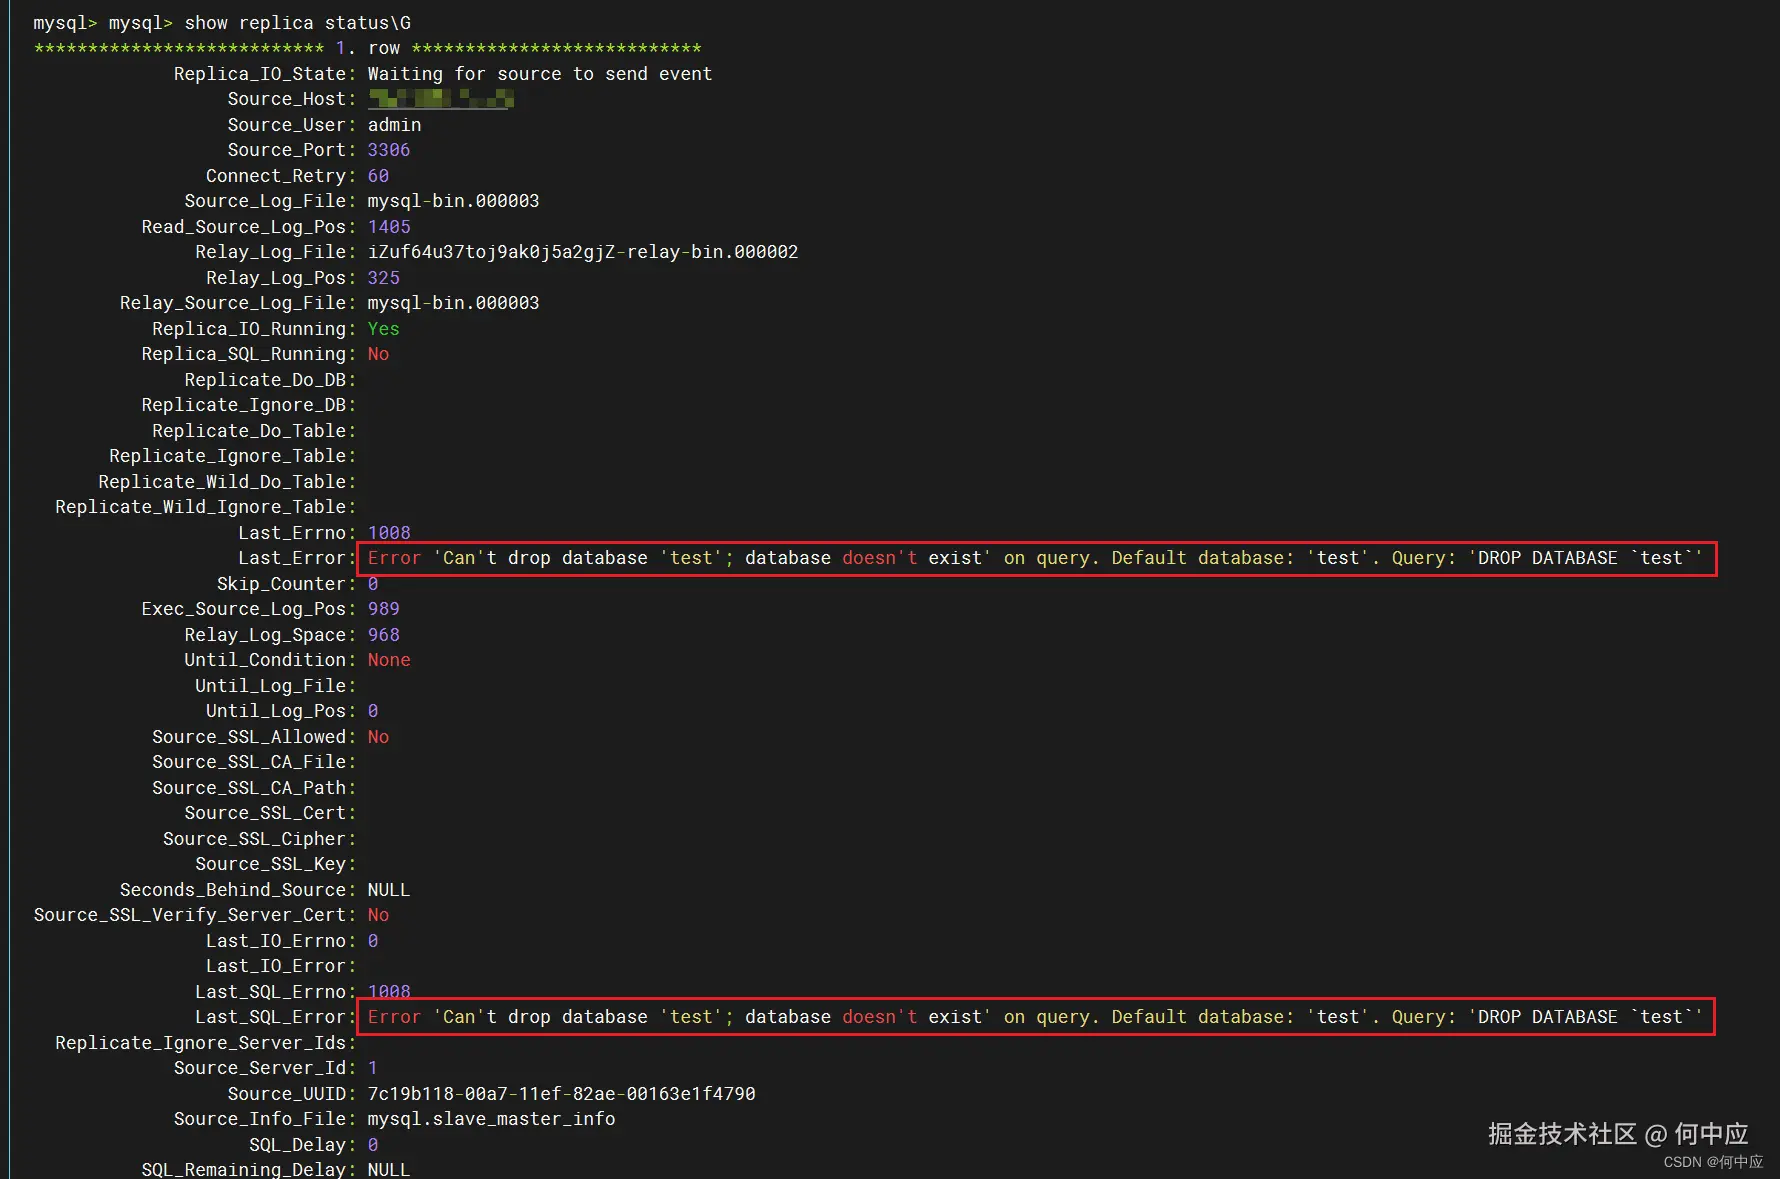Click 'mysql-bin.000003' in the Relay_Source_Log_File row
This screenshot has height=1179, width=1780.
coord(453,303)
